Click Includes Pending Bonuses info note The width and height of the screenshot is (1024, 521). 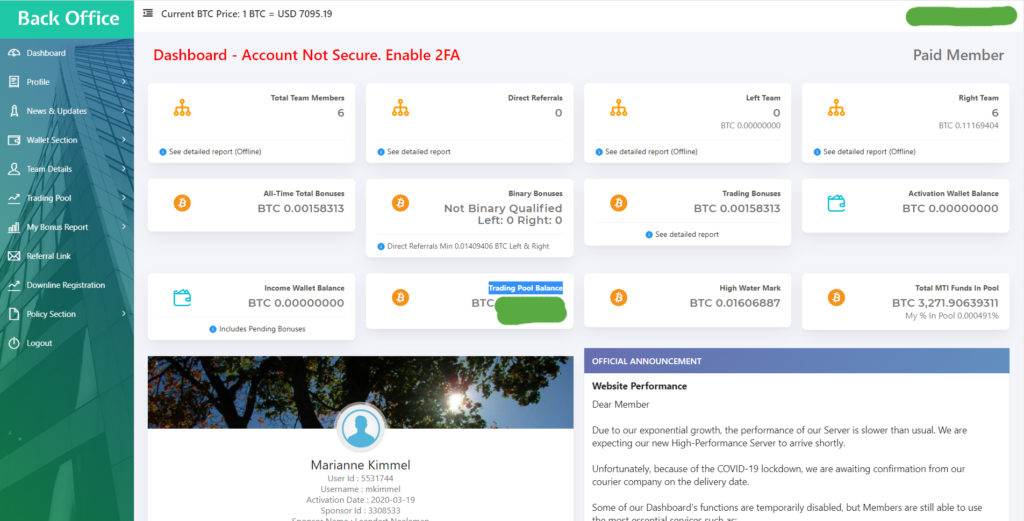[257, 329]
